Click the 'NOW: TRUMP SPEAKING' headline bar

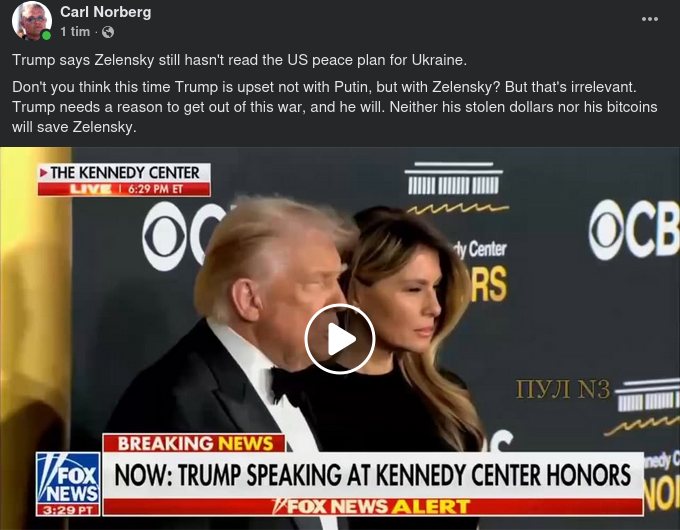tap(373, 475)
